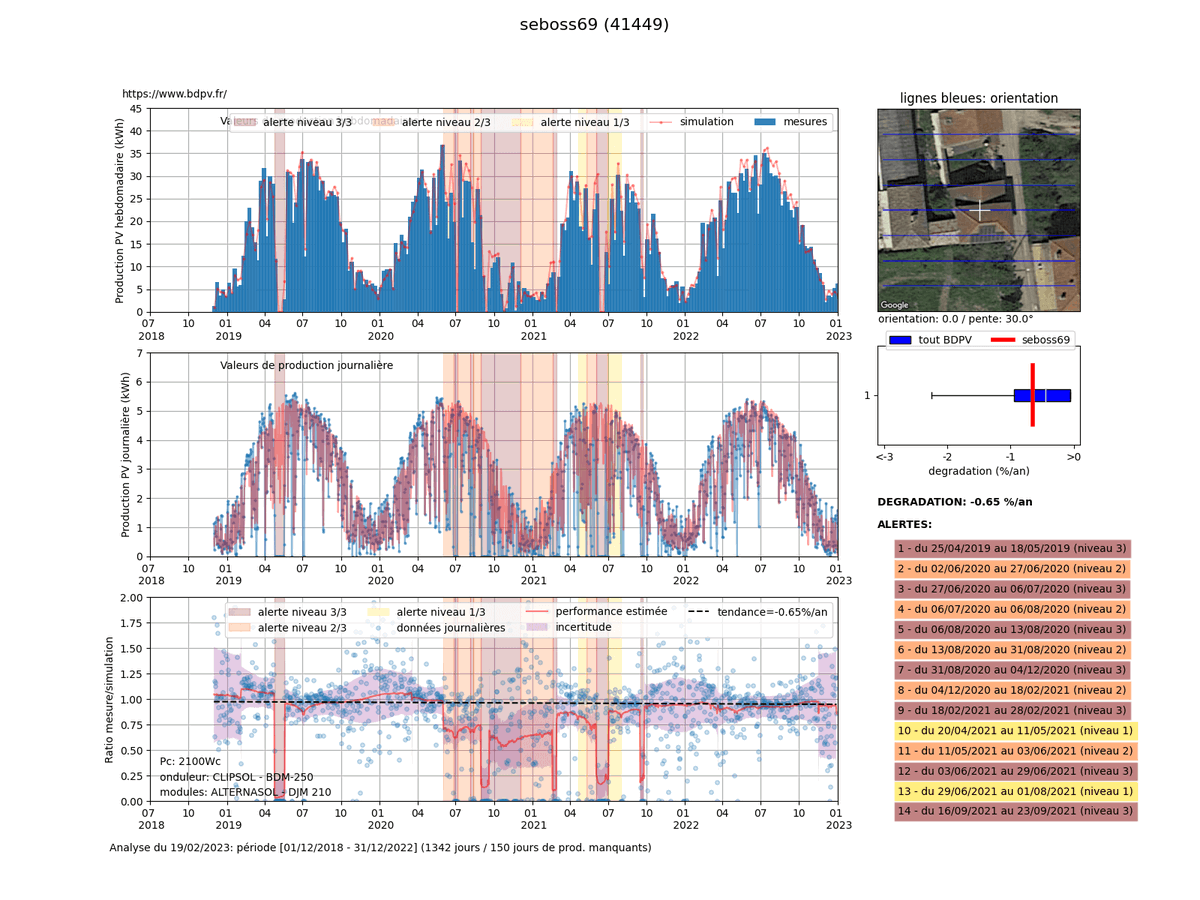The width and height of the screenshot is (1200, 900).
Task: Click the Google logo on the map
Action: click(x=894, y=305)
